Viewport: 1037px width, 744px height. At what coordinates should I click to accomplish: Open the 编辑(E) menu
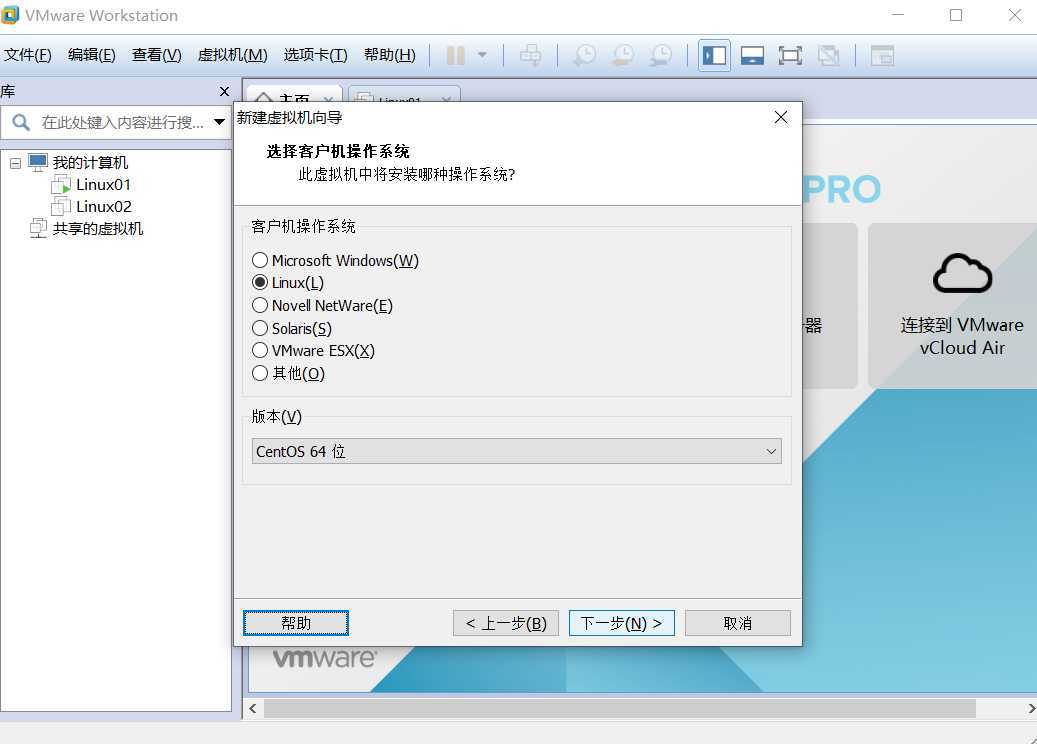(x=91, y=55)
